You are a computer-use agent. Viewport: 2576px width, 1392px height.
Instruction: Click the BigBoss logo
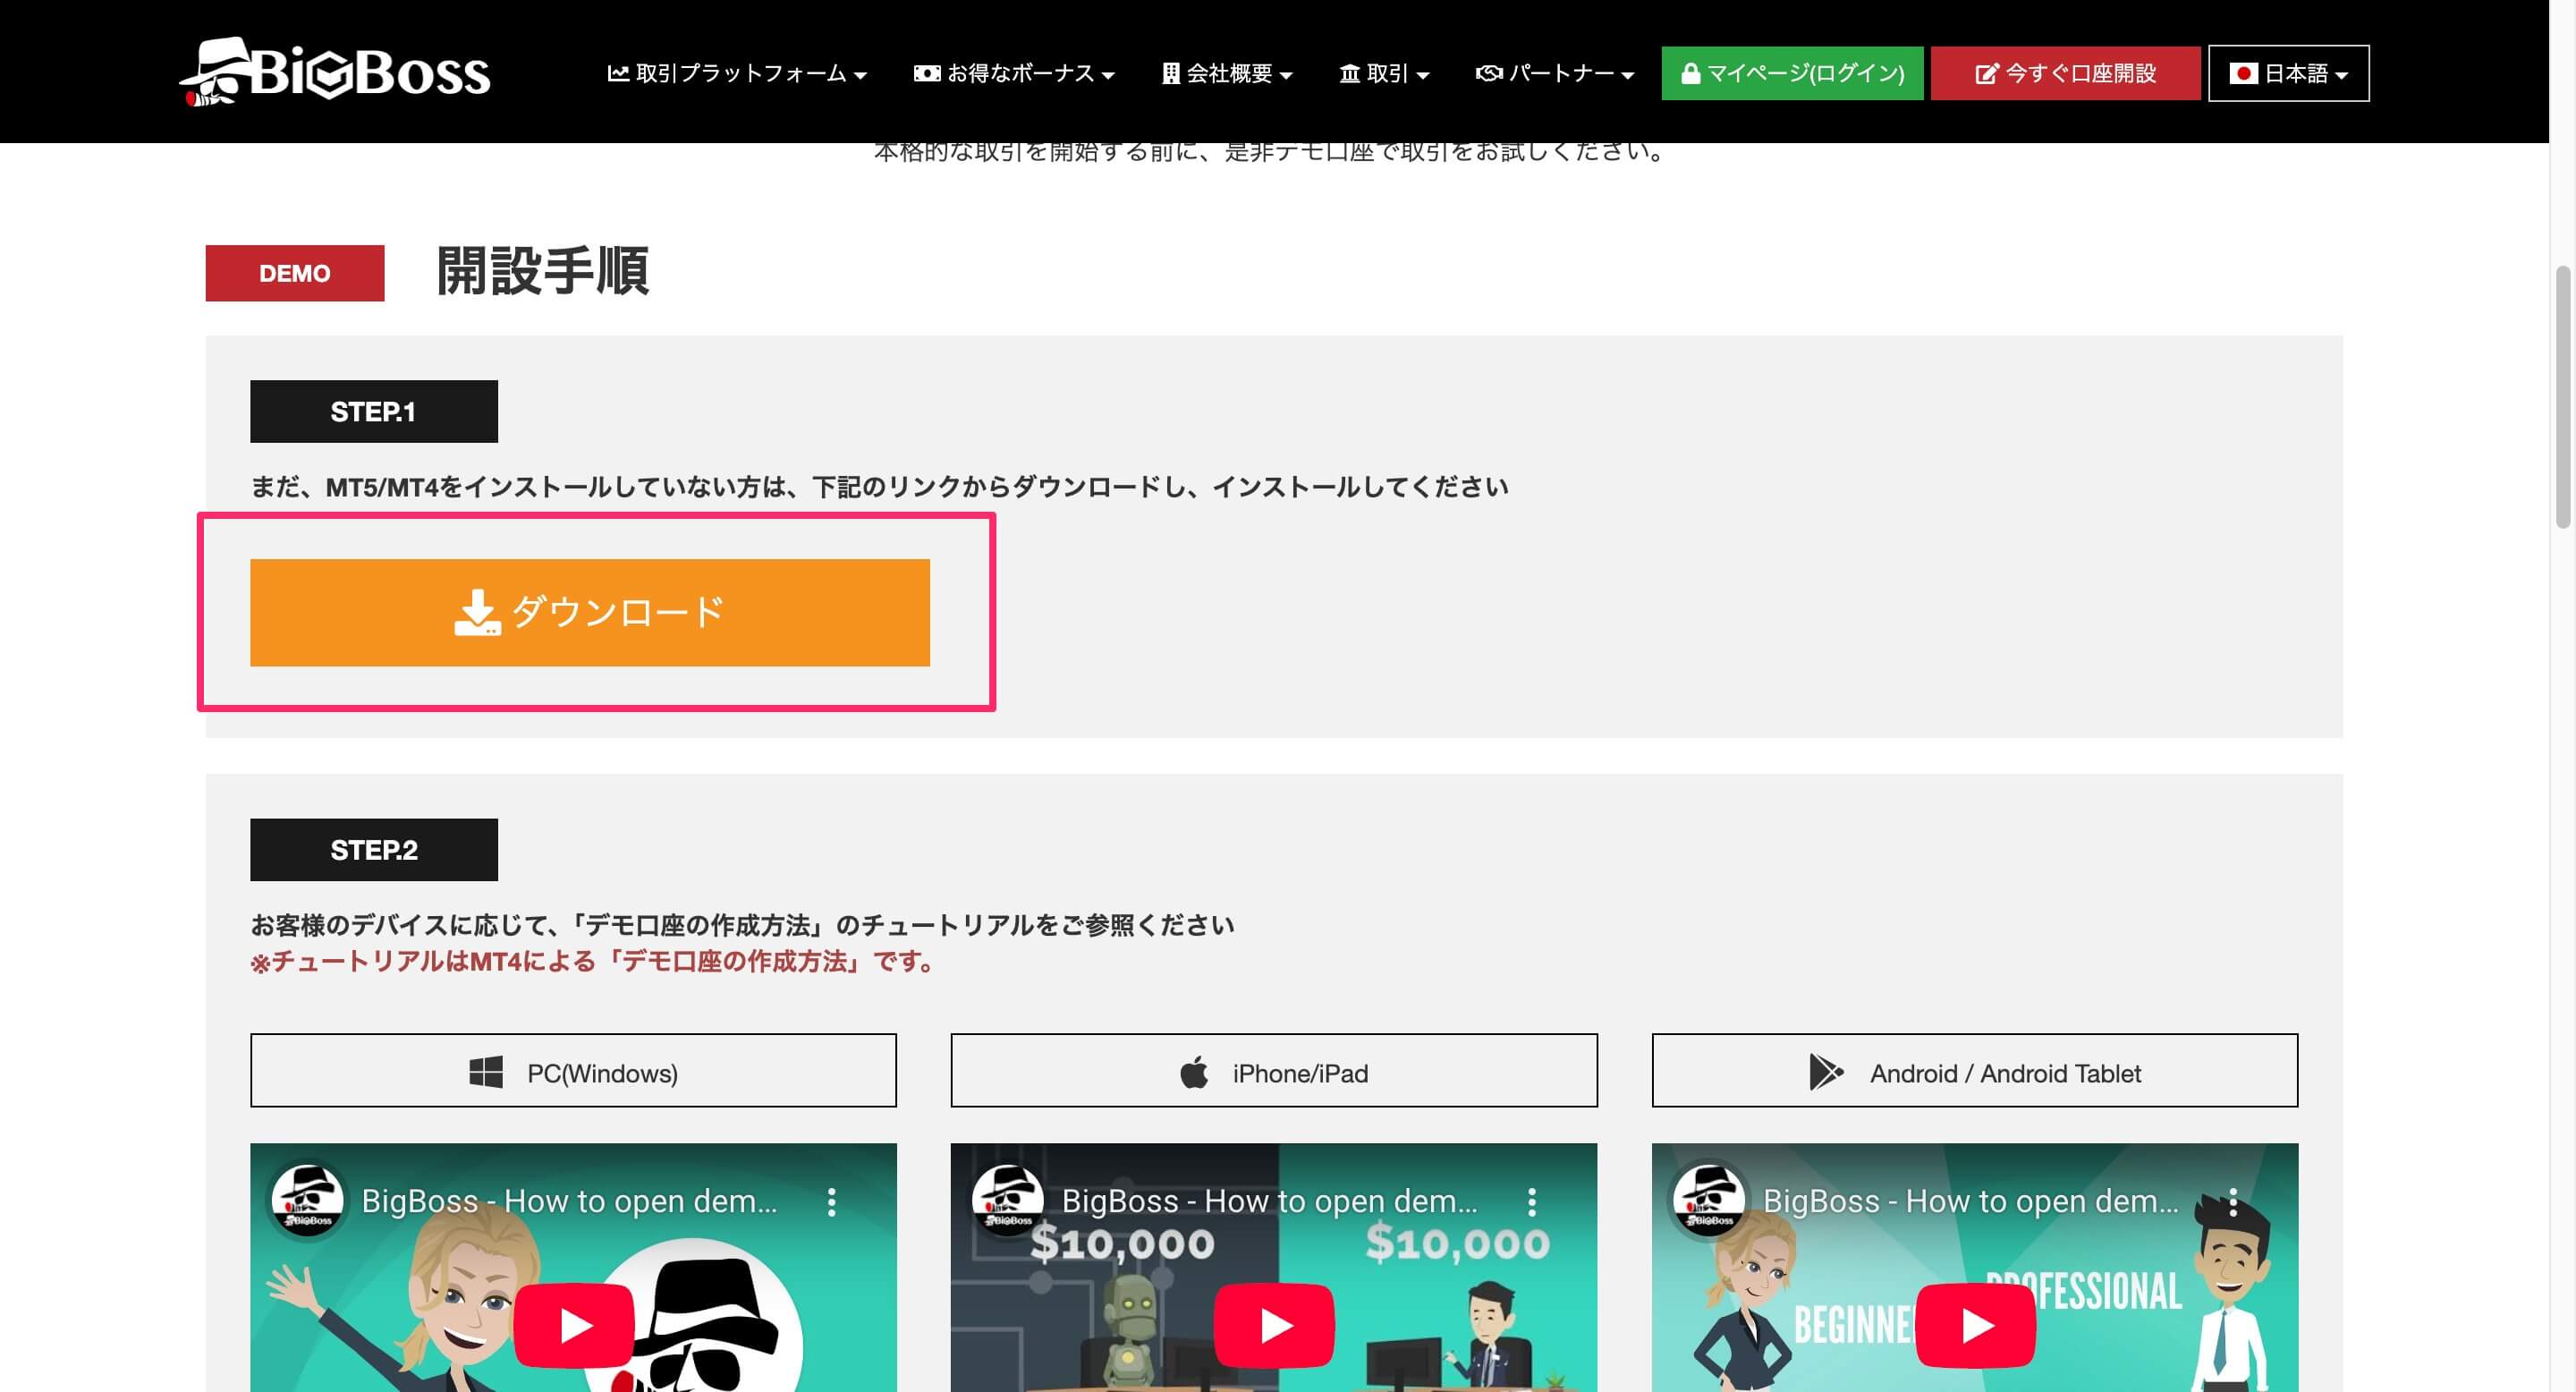[335, 72]
